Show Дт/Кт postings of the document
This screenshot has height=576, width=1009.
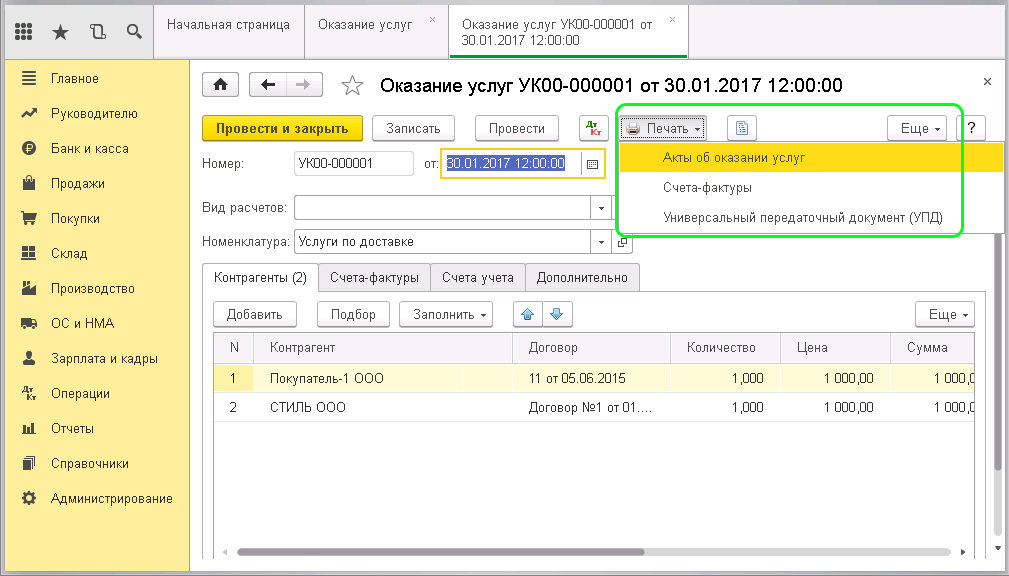594,128
